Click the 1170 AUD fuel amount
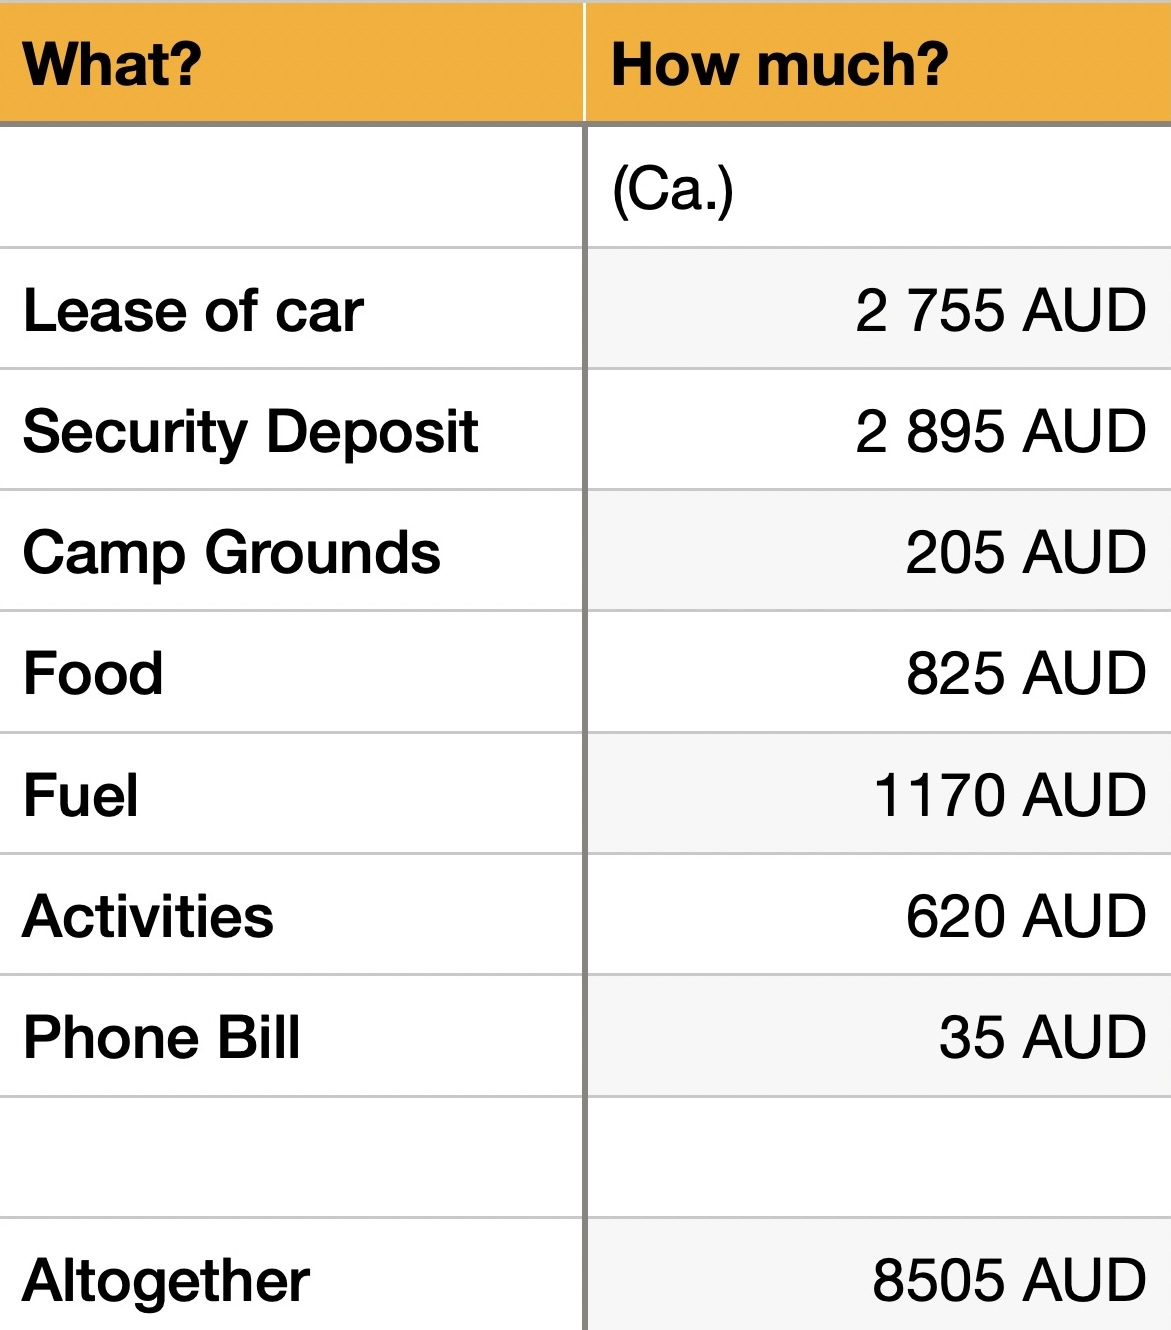The height and width of the screenshot is (1330, 1171). coord(1009,795)
